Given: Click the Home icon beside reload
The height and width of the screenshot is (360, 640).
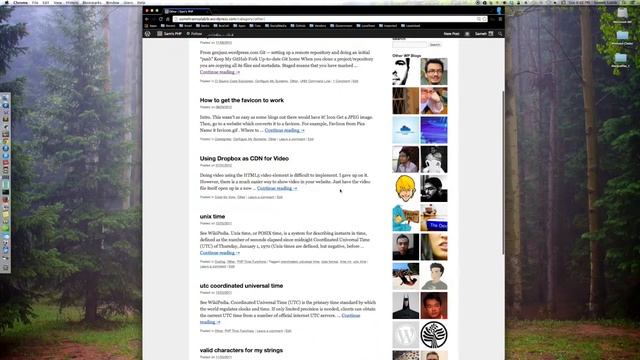Looking at the screenshot, I should click(167, 19).
